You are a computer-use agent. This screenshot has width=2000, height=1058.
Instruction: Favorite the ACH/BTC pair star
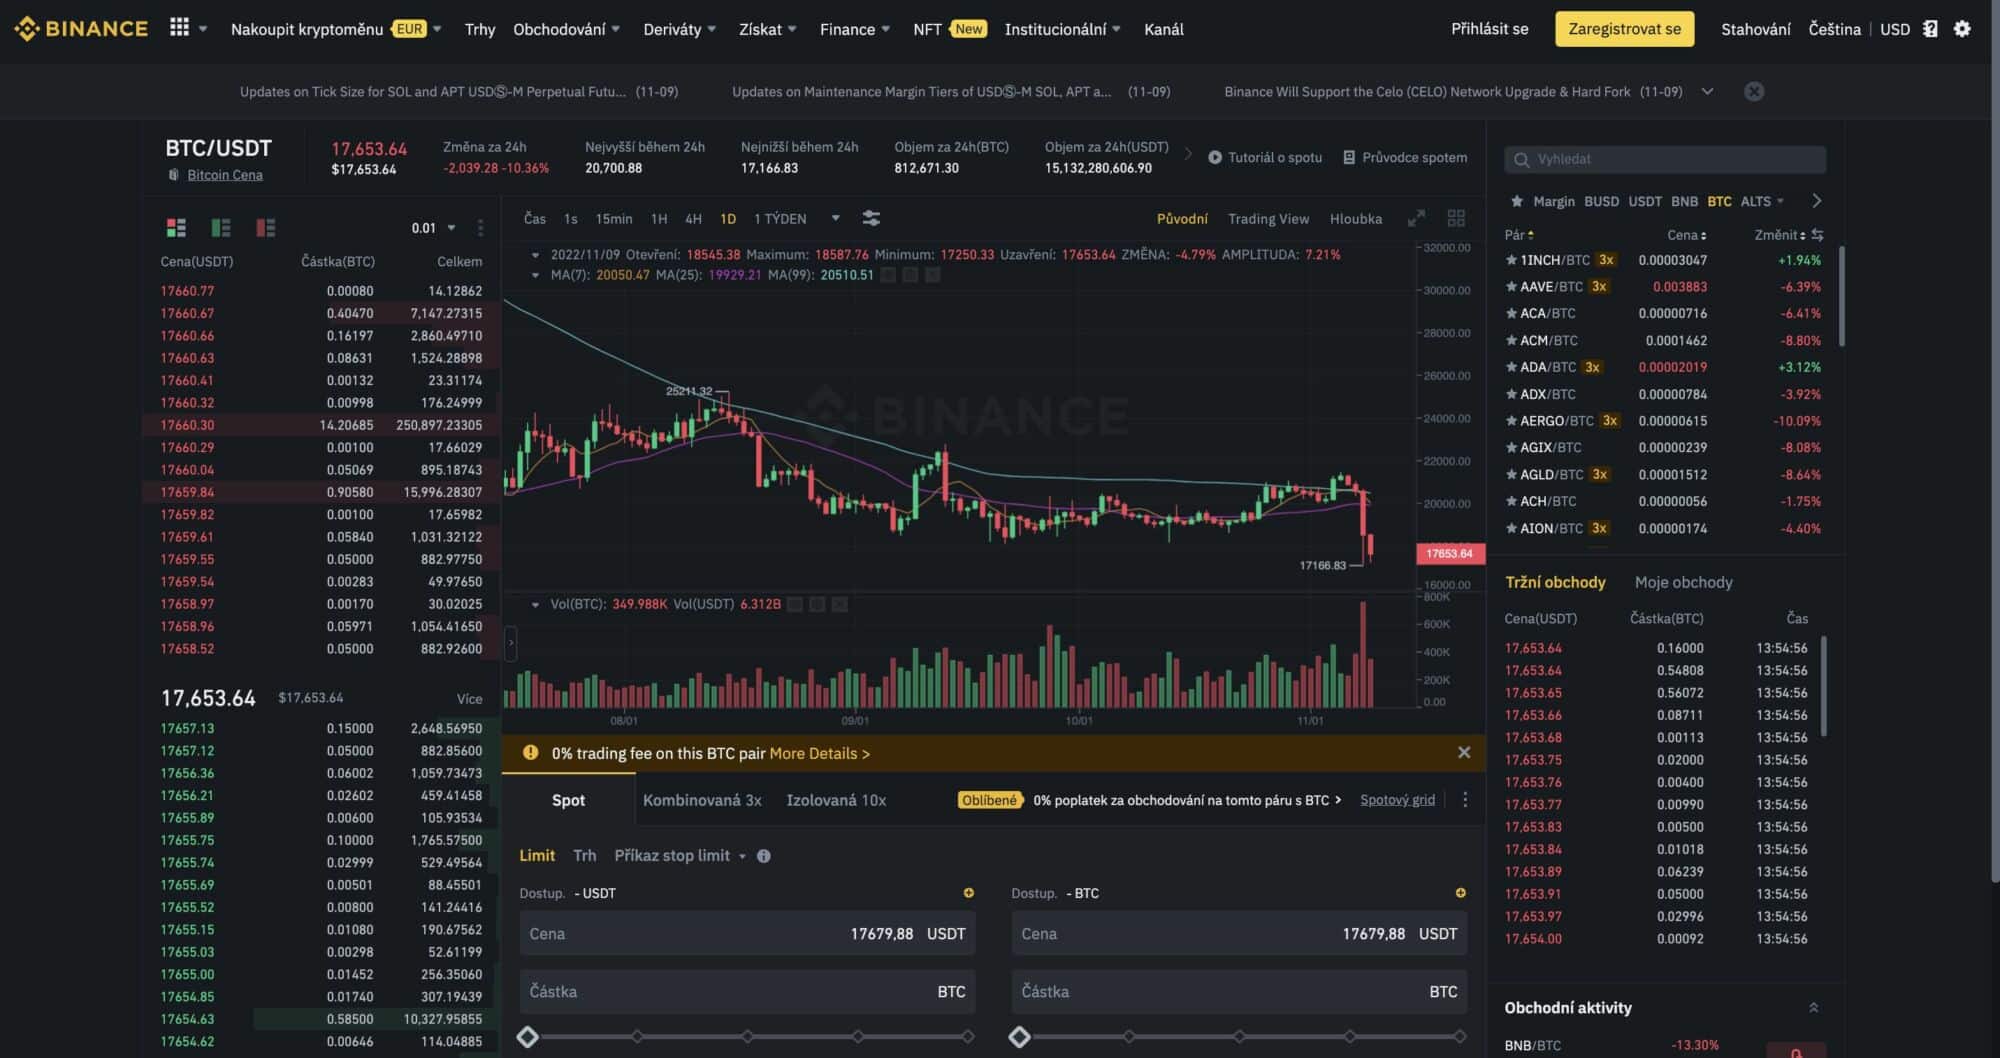1511,501
